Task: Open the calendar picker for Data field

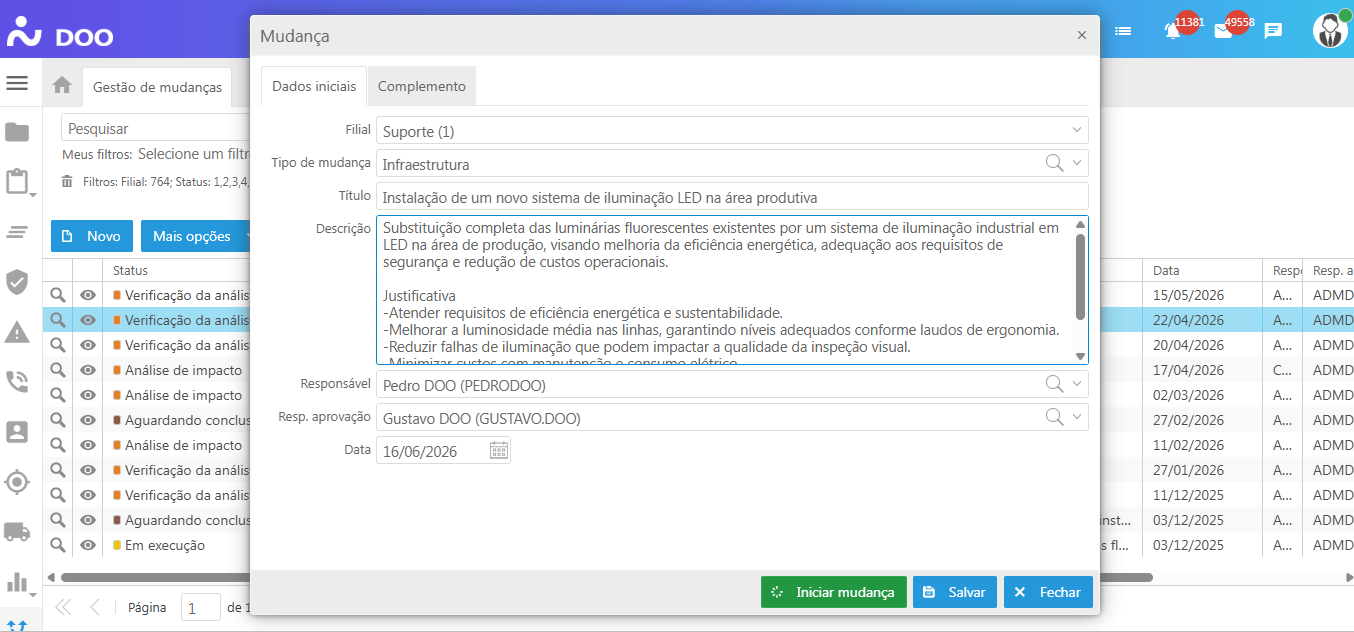Action: tap(499, 451)
